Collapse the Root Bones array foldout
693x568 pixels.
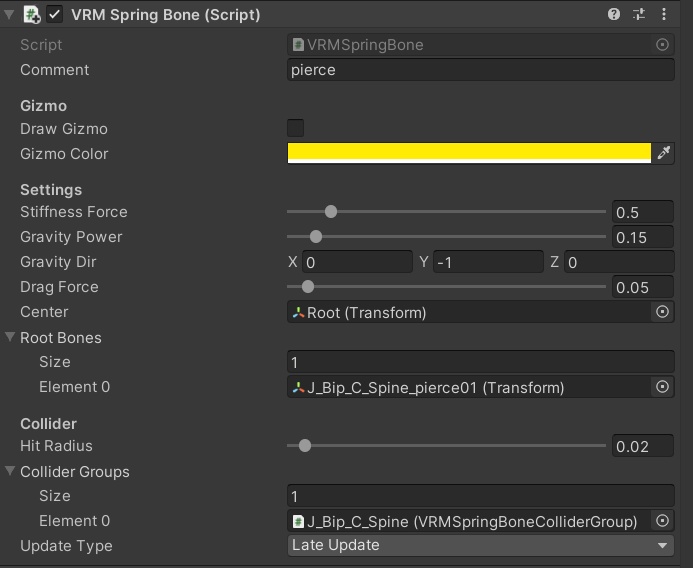pyautogui.click(x=10, y=338)
